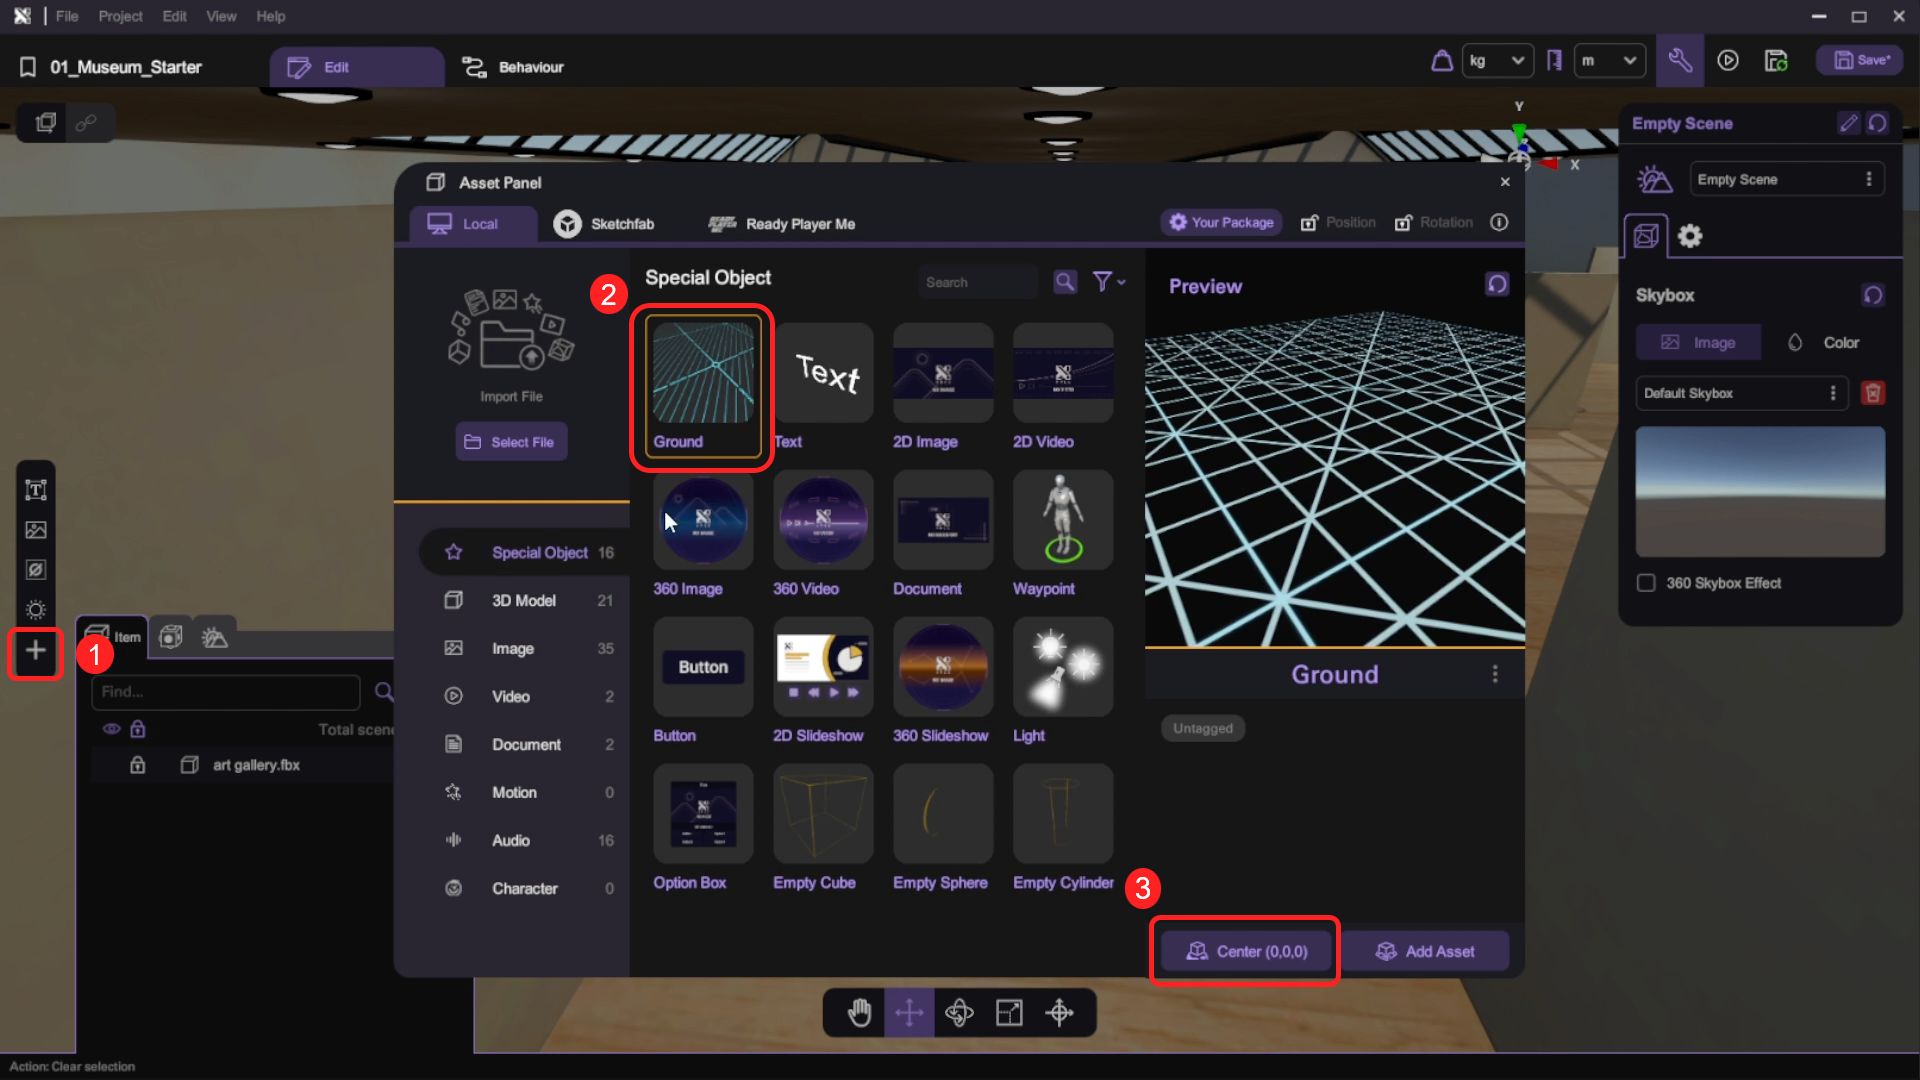Click the play preview icon in top bar
Screen dimensions: 1920x1080
click(x=1728, y=61)
